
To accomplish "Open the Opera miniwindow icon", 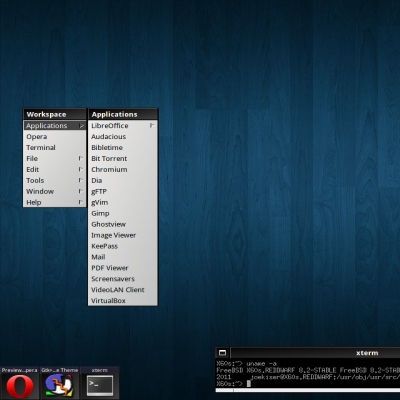I will click(x=20, y=383).
